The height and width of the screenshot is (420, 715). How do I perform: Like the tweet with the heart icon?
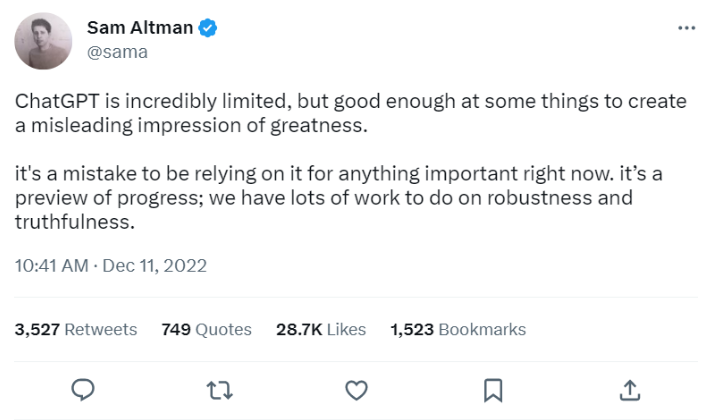[355, 388]
